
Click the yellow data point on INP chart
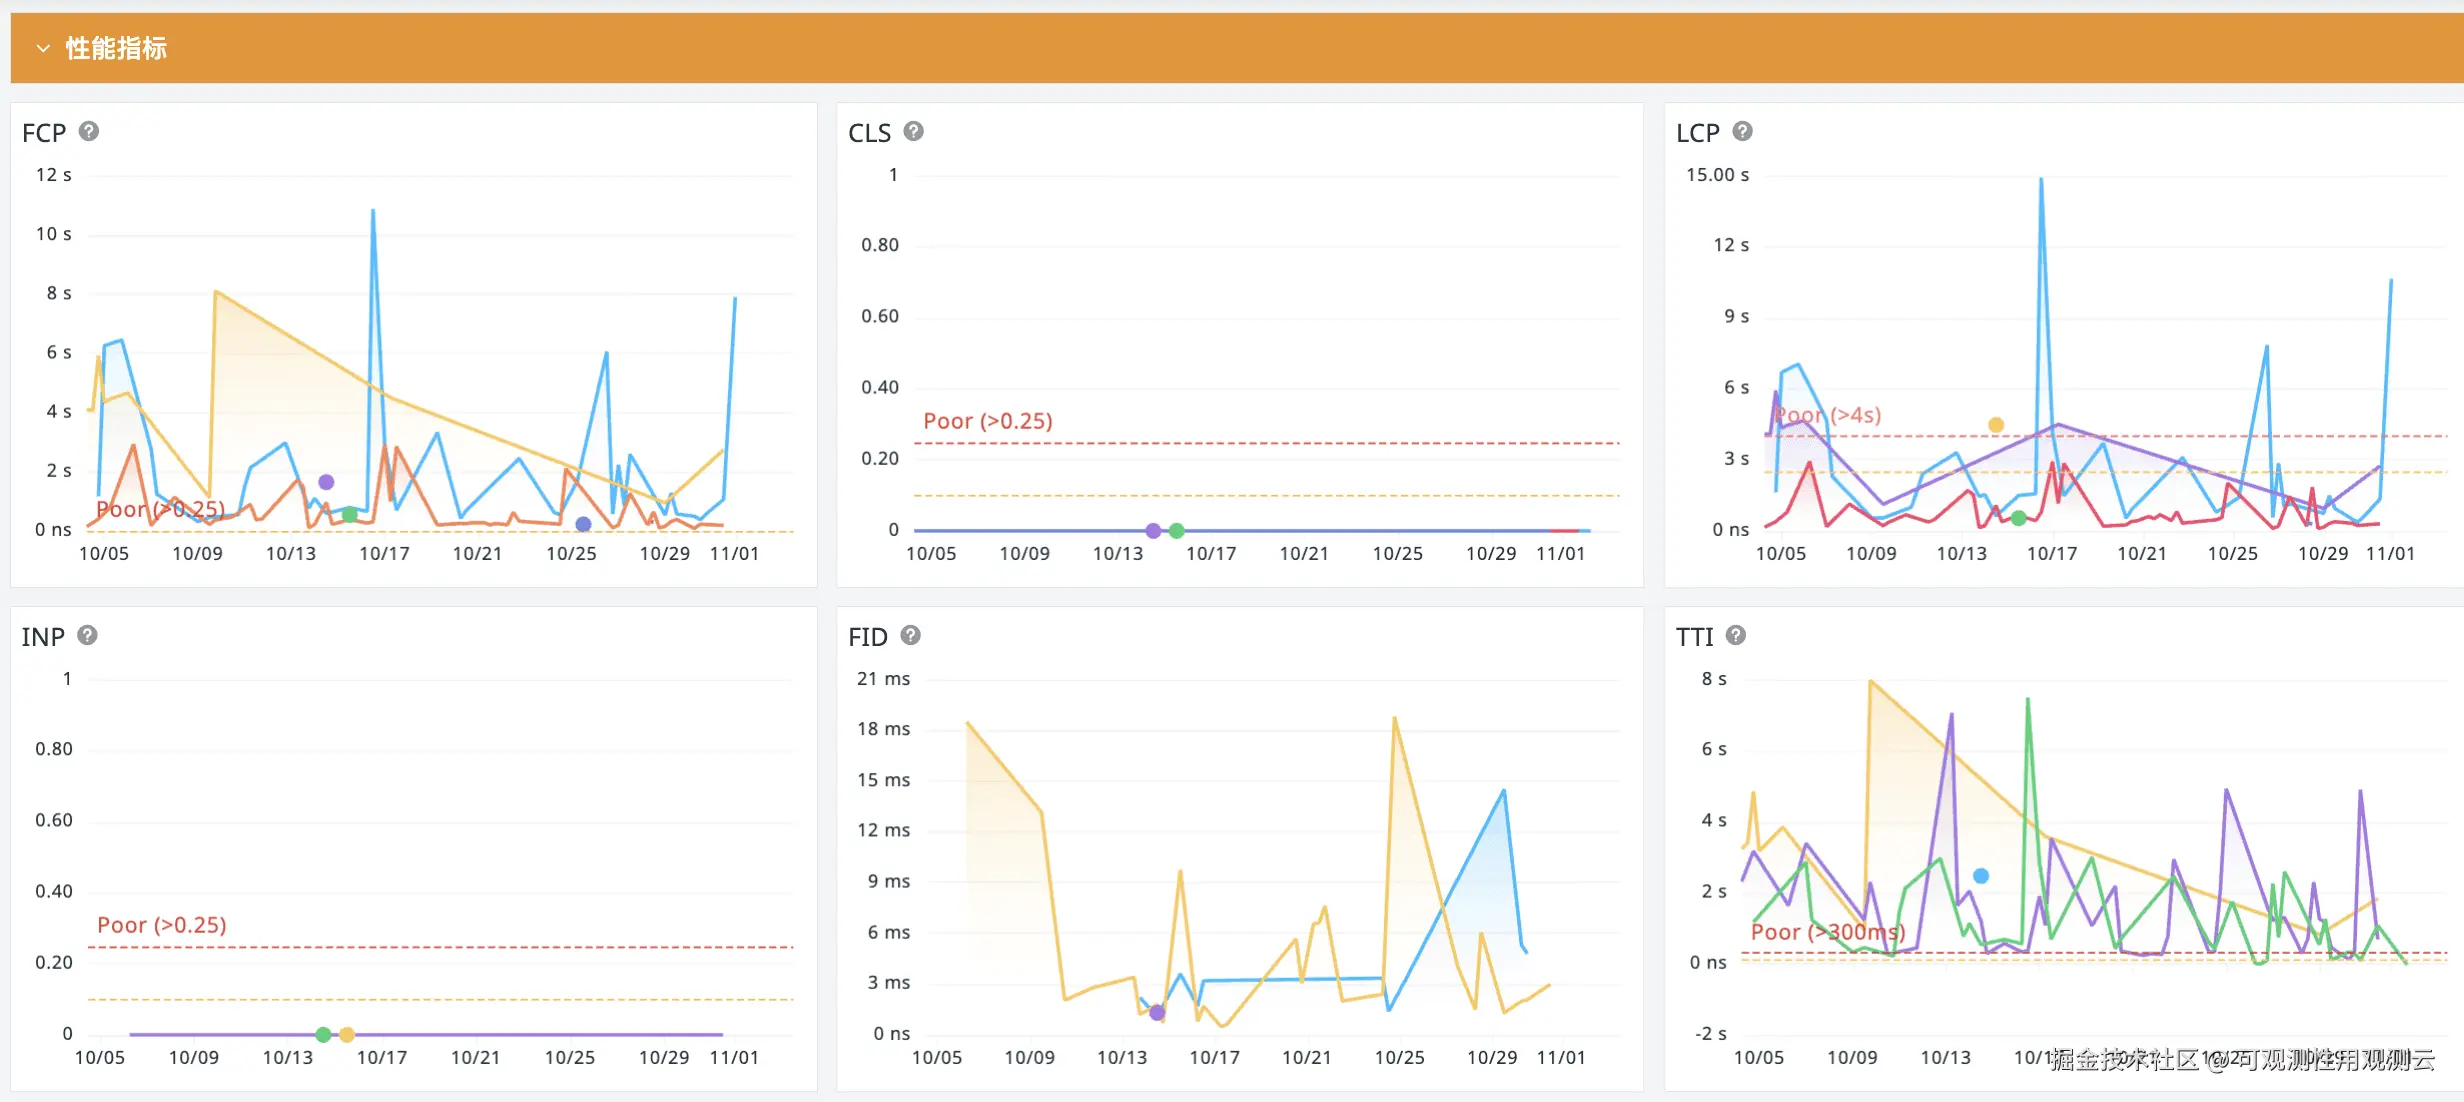[x=347, y=1035]
